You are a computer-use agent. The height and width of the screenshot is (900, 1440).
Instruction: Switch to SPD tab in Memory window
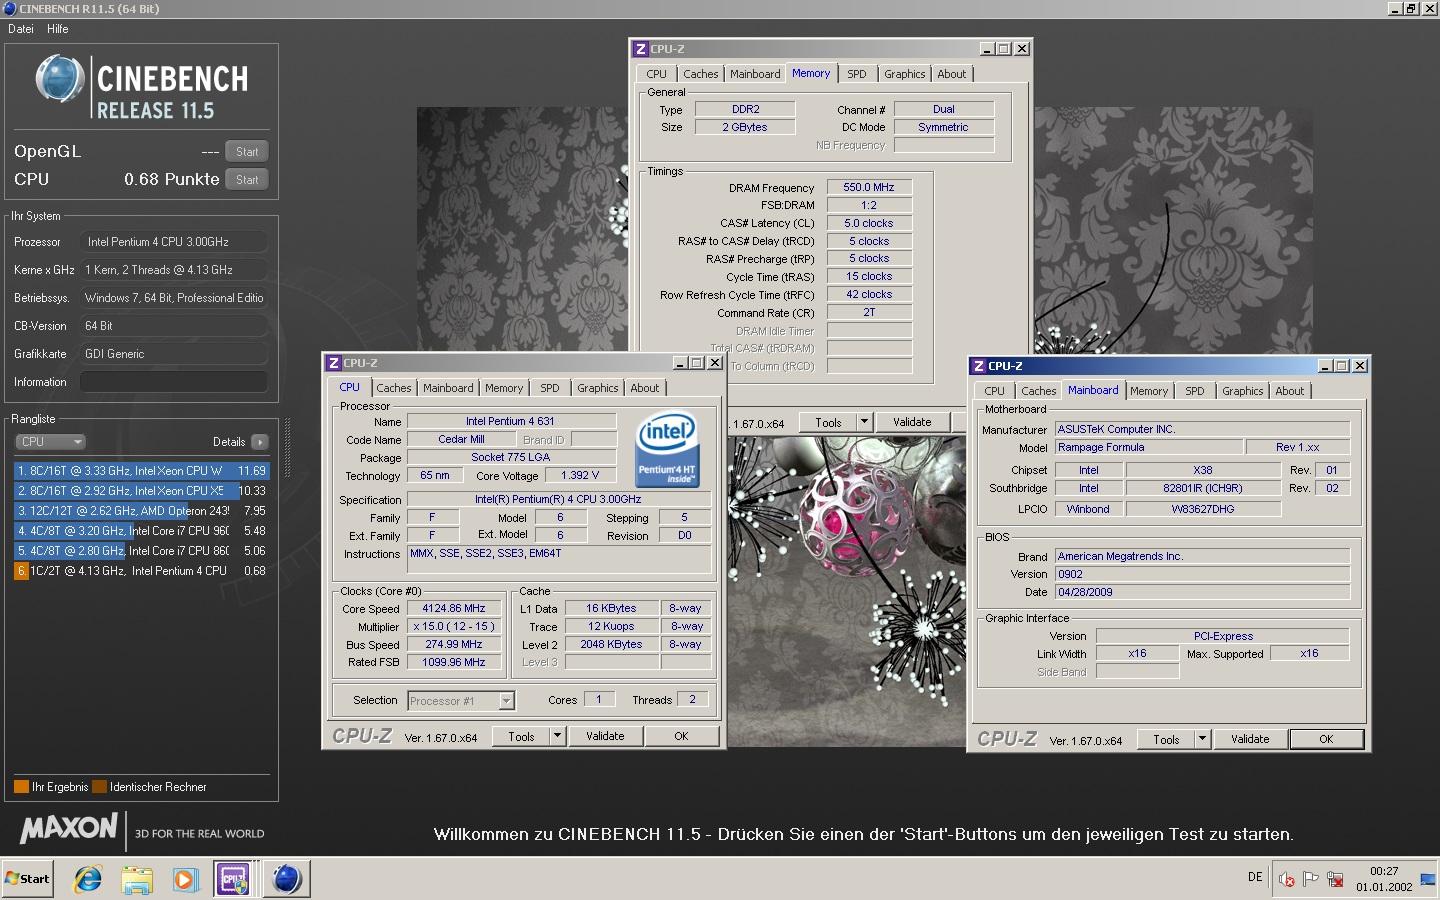tap(857, 74)
